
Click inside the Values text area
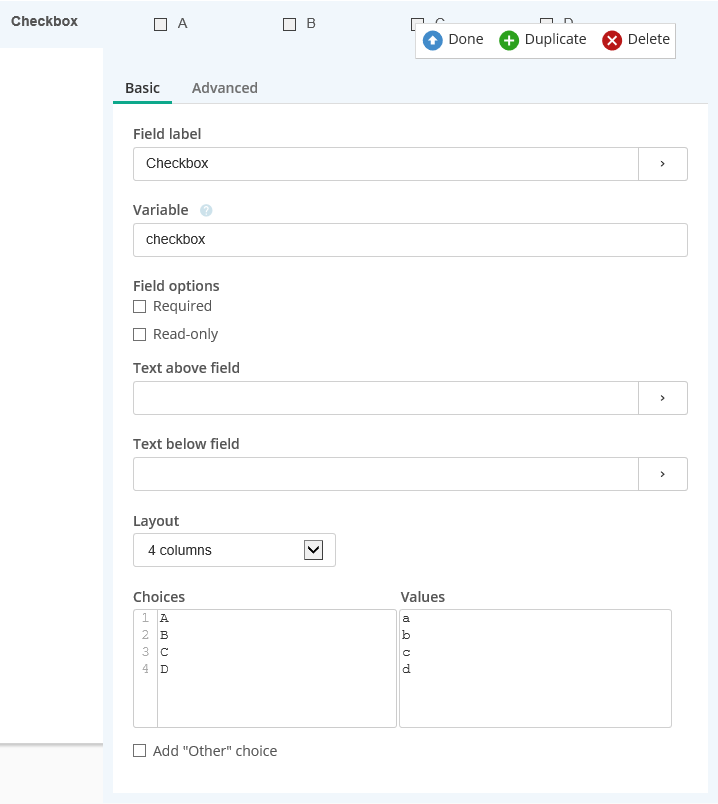pos(535,668)
